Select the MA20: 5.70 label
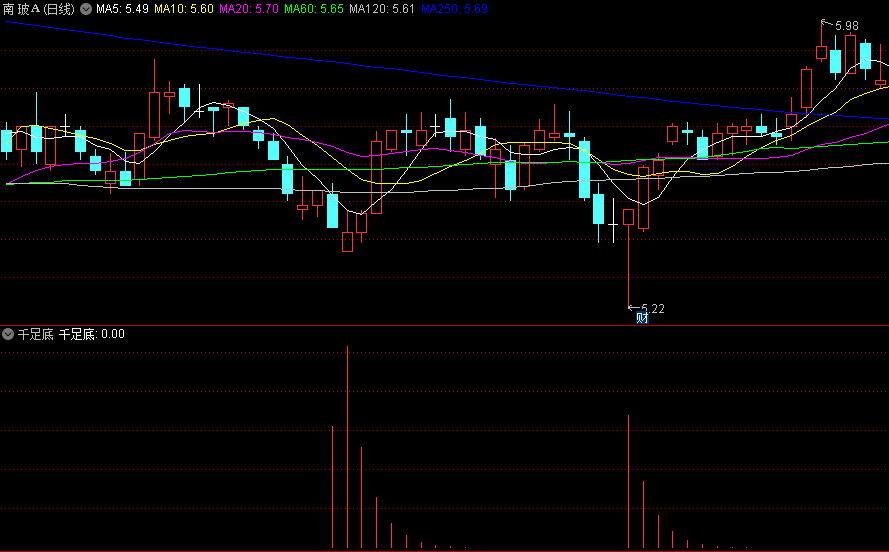 click(249, 9)
